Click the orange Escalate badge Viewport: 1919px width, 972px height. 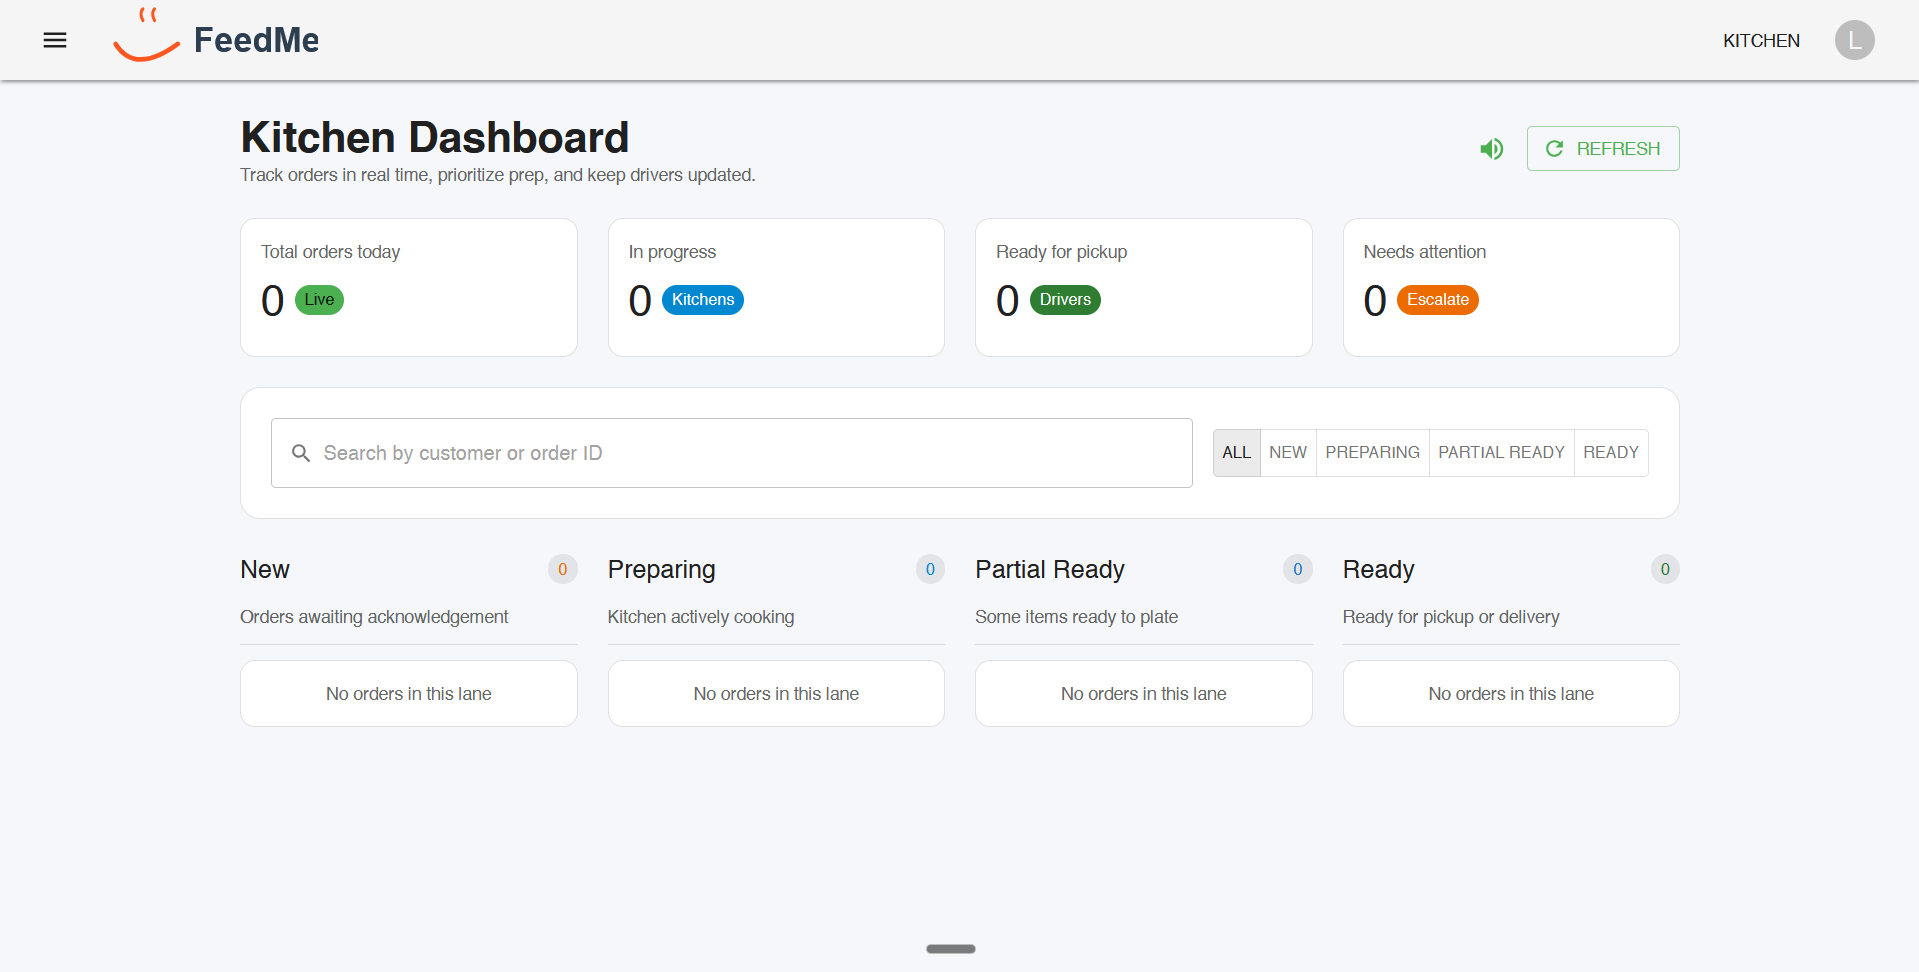[1437, 300]
